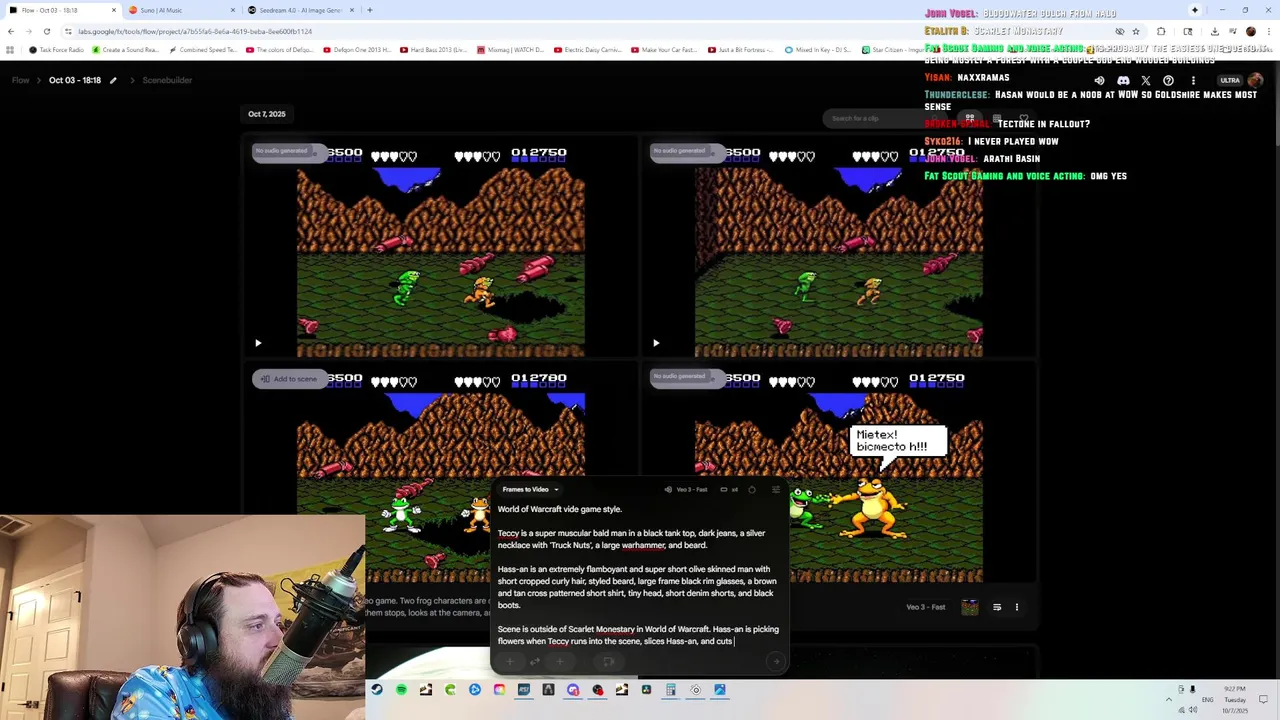Swap first and last frames

[534, 661]
